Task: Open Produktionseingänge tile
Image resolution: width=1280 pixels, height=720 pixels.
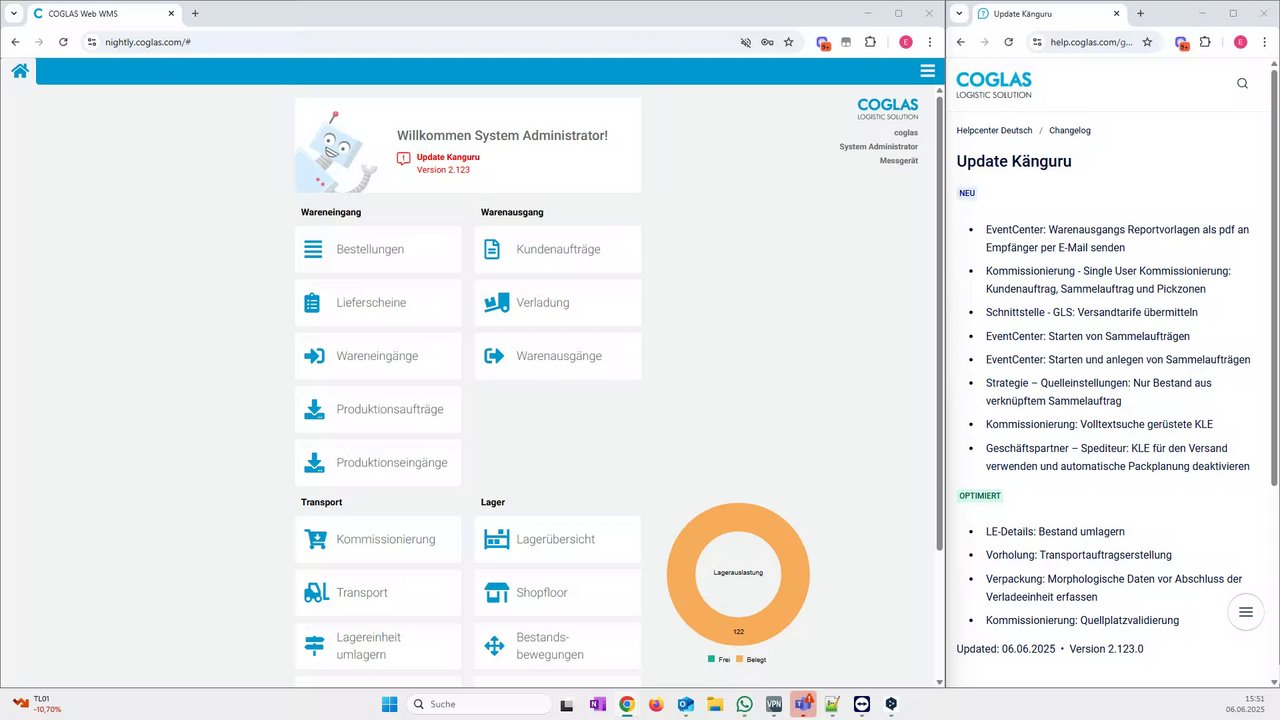Action: click(378, 463)
